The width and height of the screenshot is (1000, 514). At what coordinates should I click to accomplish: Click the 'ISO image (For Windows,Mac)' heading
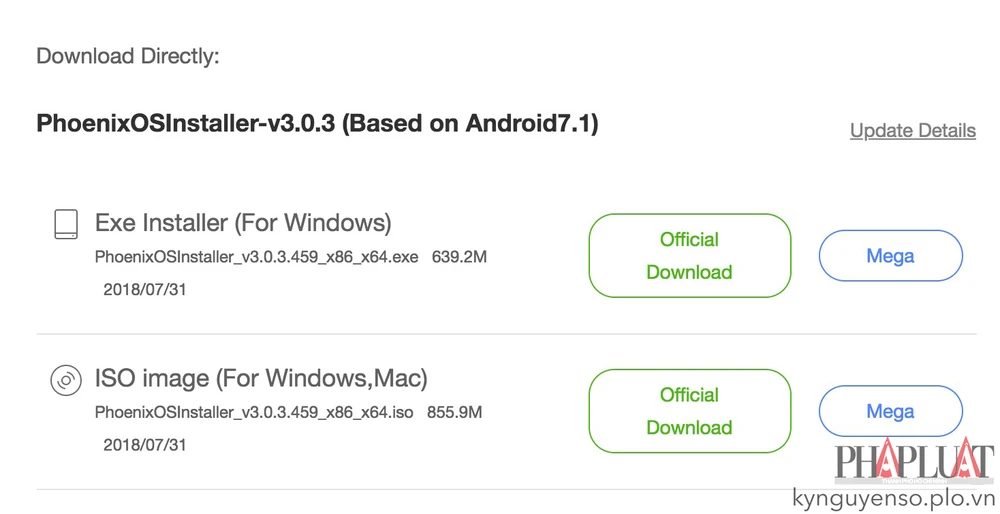pos(261,378)
